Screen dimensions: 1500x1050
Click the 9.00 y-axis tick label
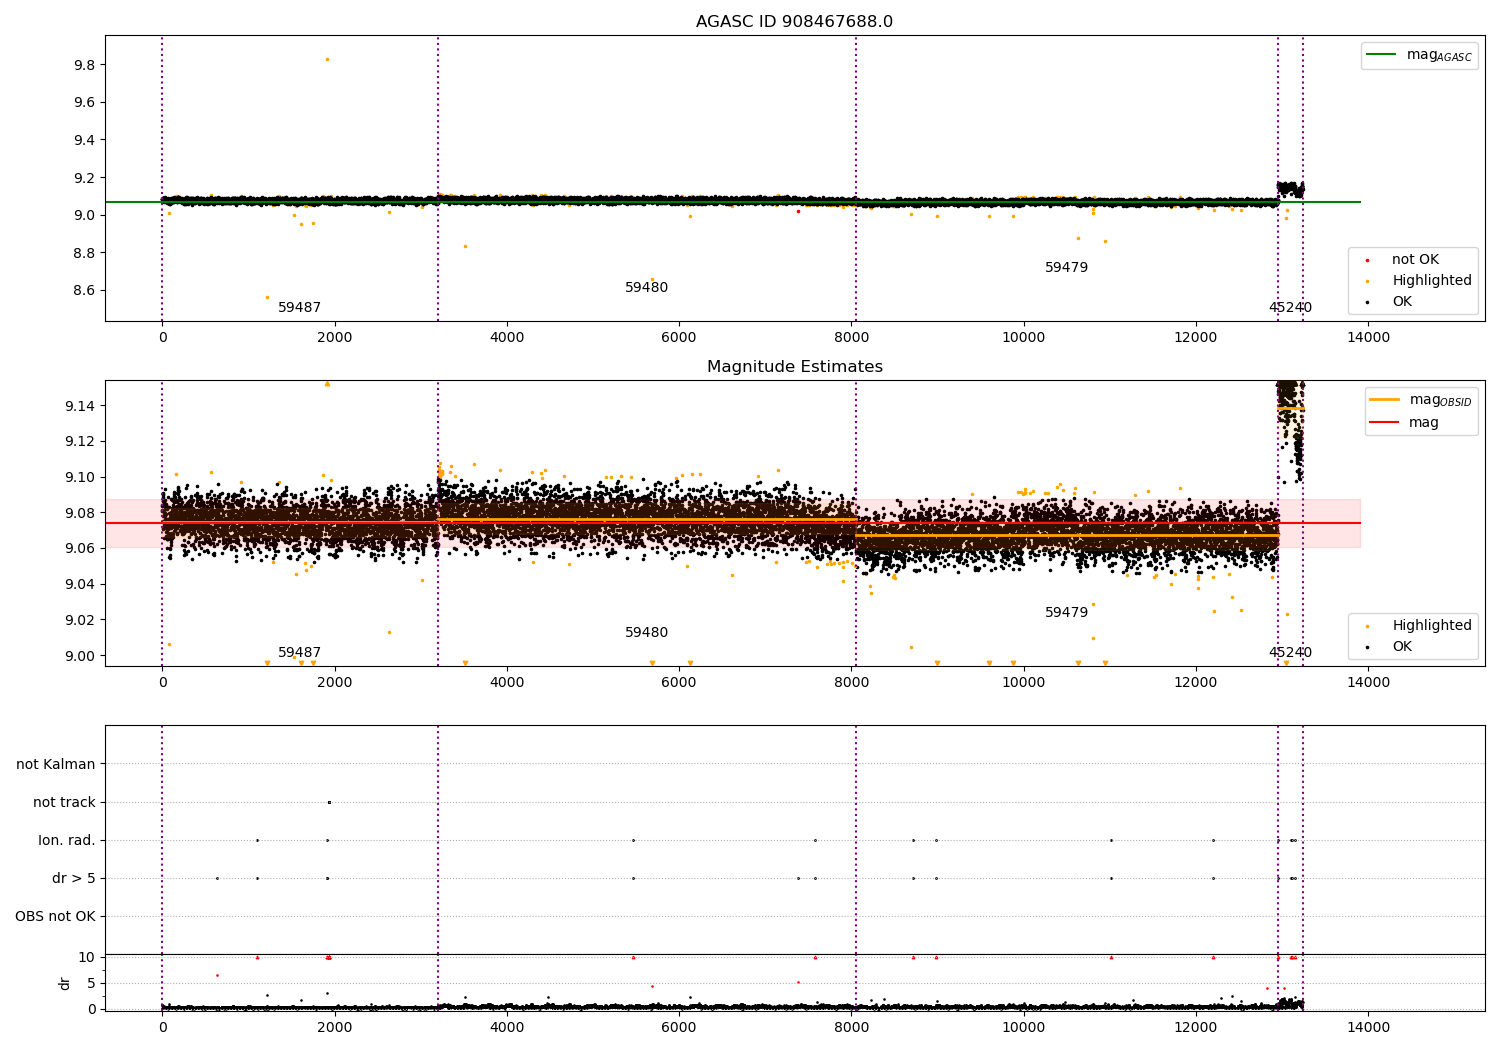tap(79, 656)
